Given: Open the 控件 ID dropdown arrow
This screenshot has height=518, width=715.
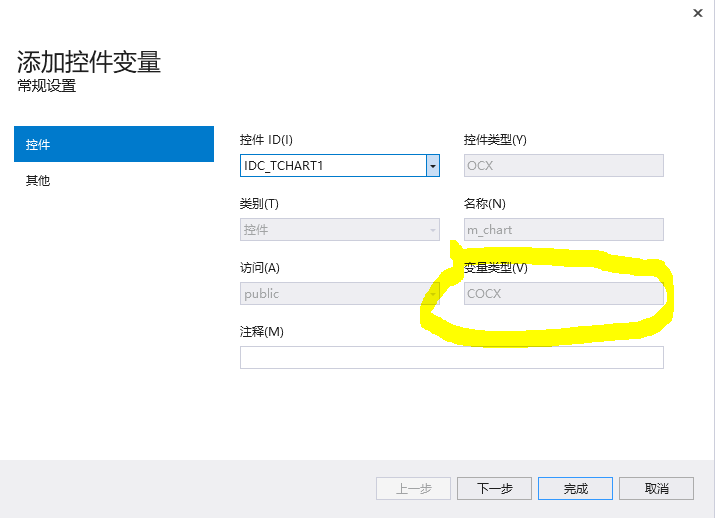Looking at the screenshot, I should pyautogui.click(x=433, y=166).
